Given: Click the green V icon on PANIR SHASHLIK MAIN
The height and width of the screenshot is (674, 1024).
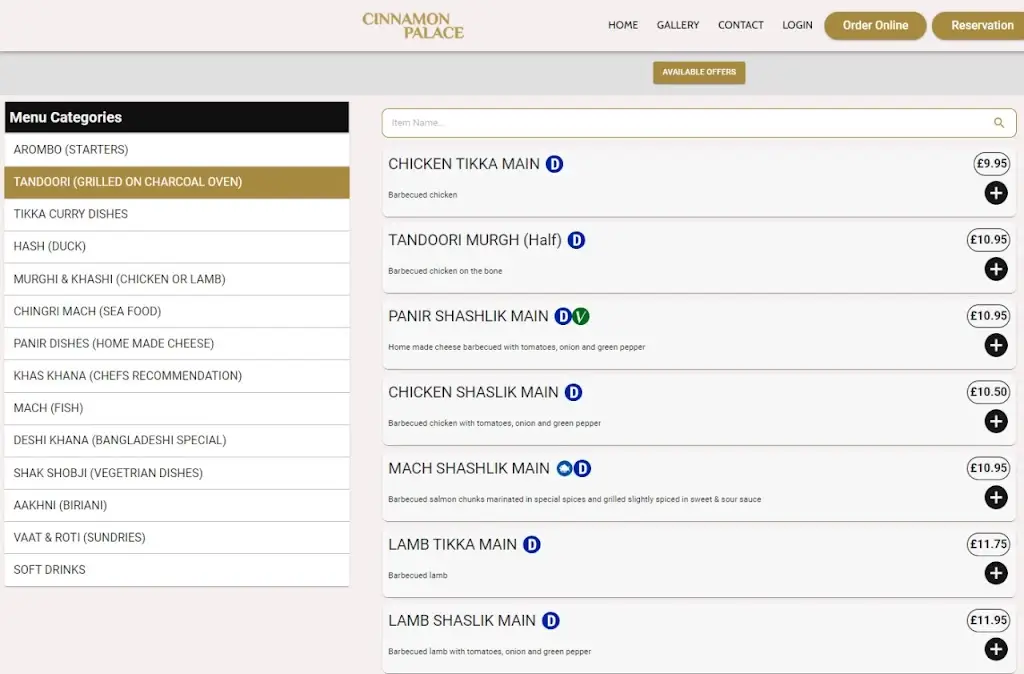Looking at the screenshot, I should tap(580, 315).
